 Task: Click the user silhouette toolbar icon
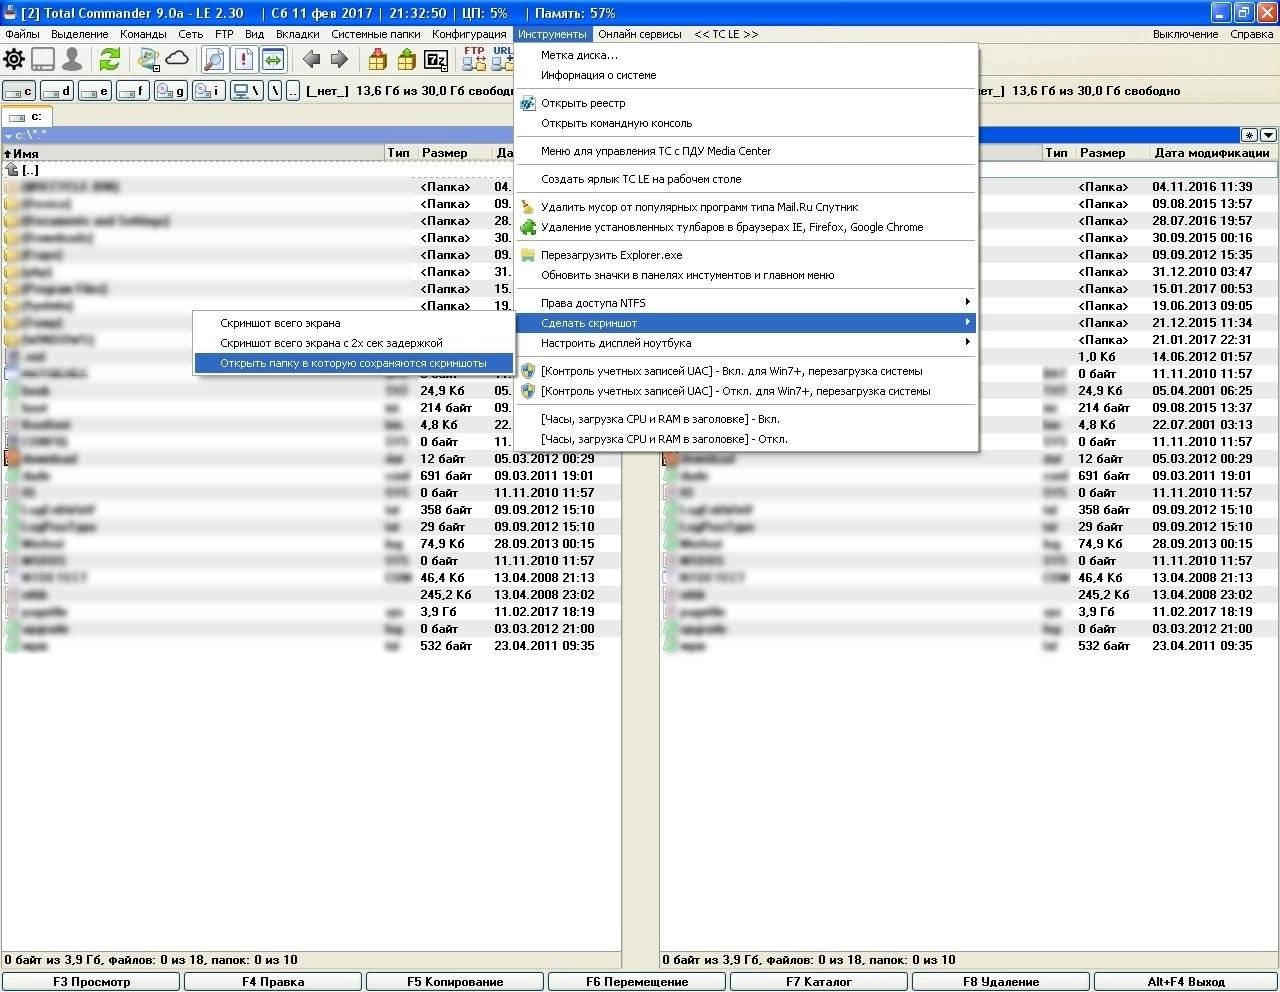coord(72,59)
